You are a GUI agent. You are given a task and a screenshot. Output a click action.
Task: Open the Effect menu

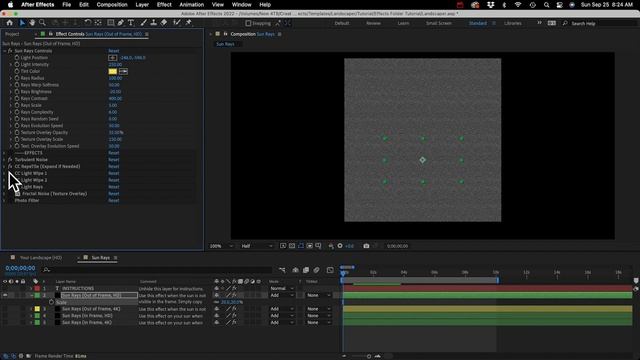[x=164, y=4]
